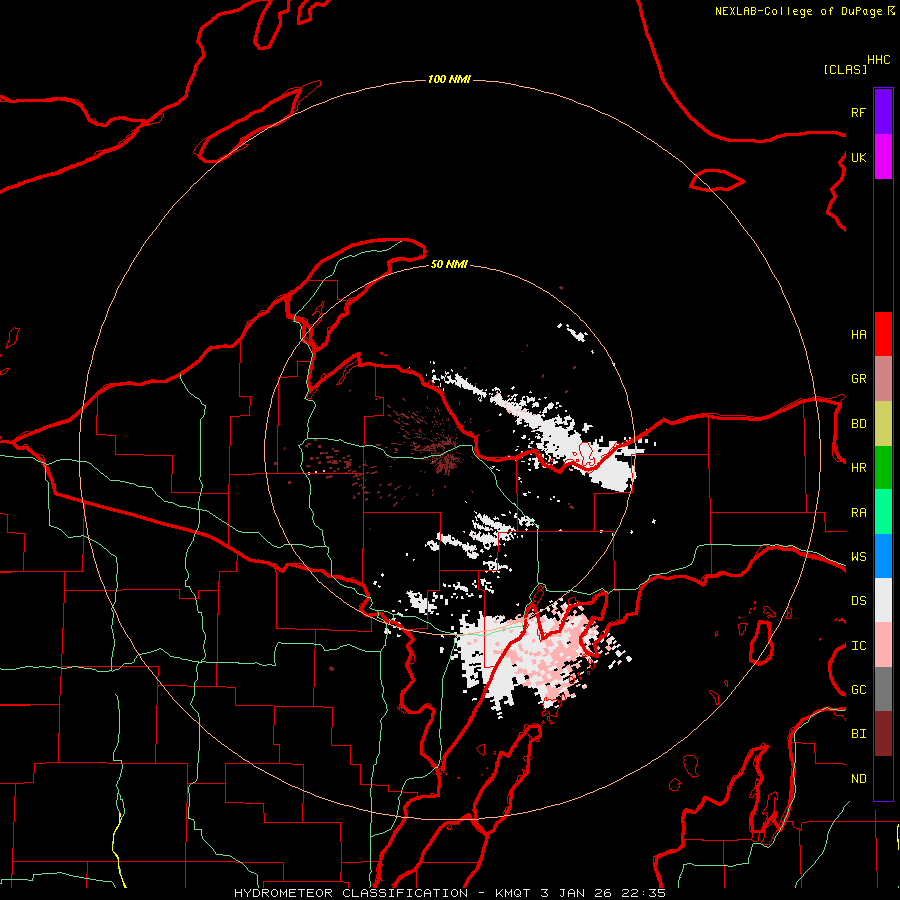The width and height of the screenshot is (900, 900).
Task: Click the 22:35 timestamp
Action: [644, 893]
